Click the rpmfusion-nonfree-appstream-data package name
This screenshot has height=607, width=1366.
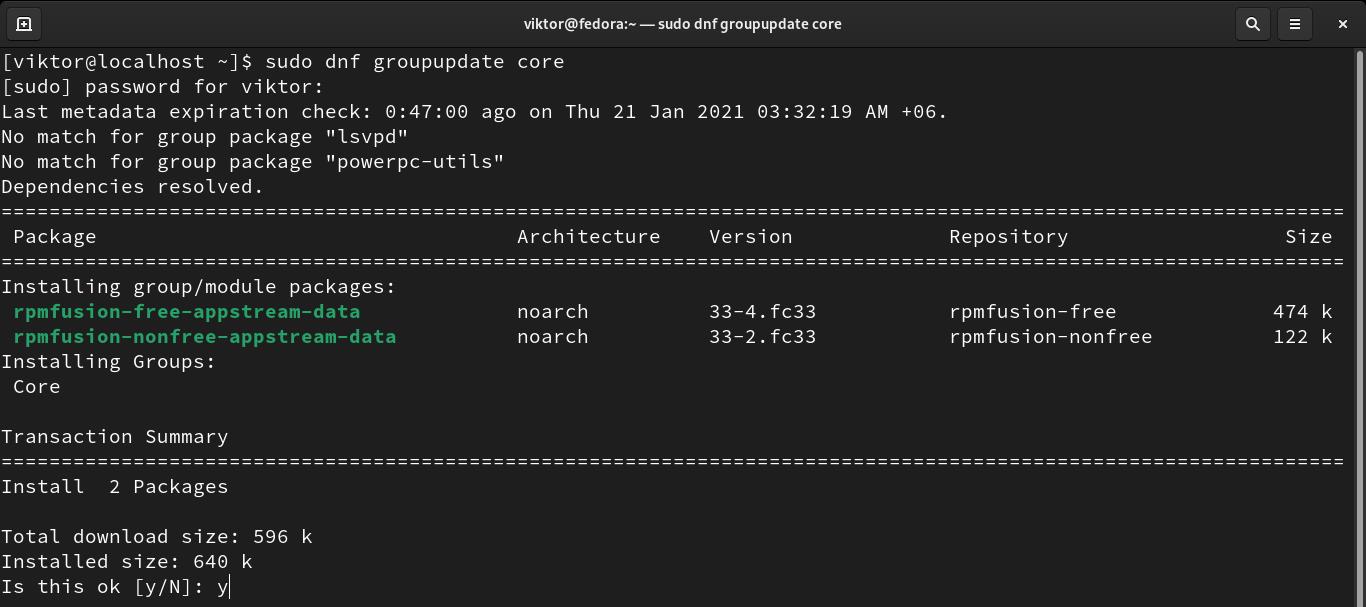click(204, 337)
